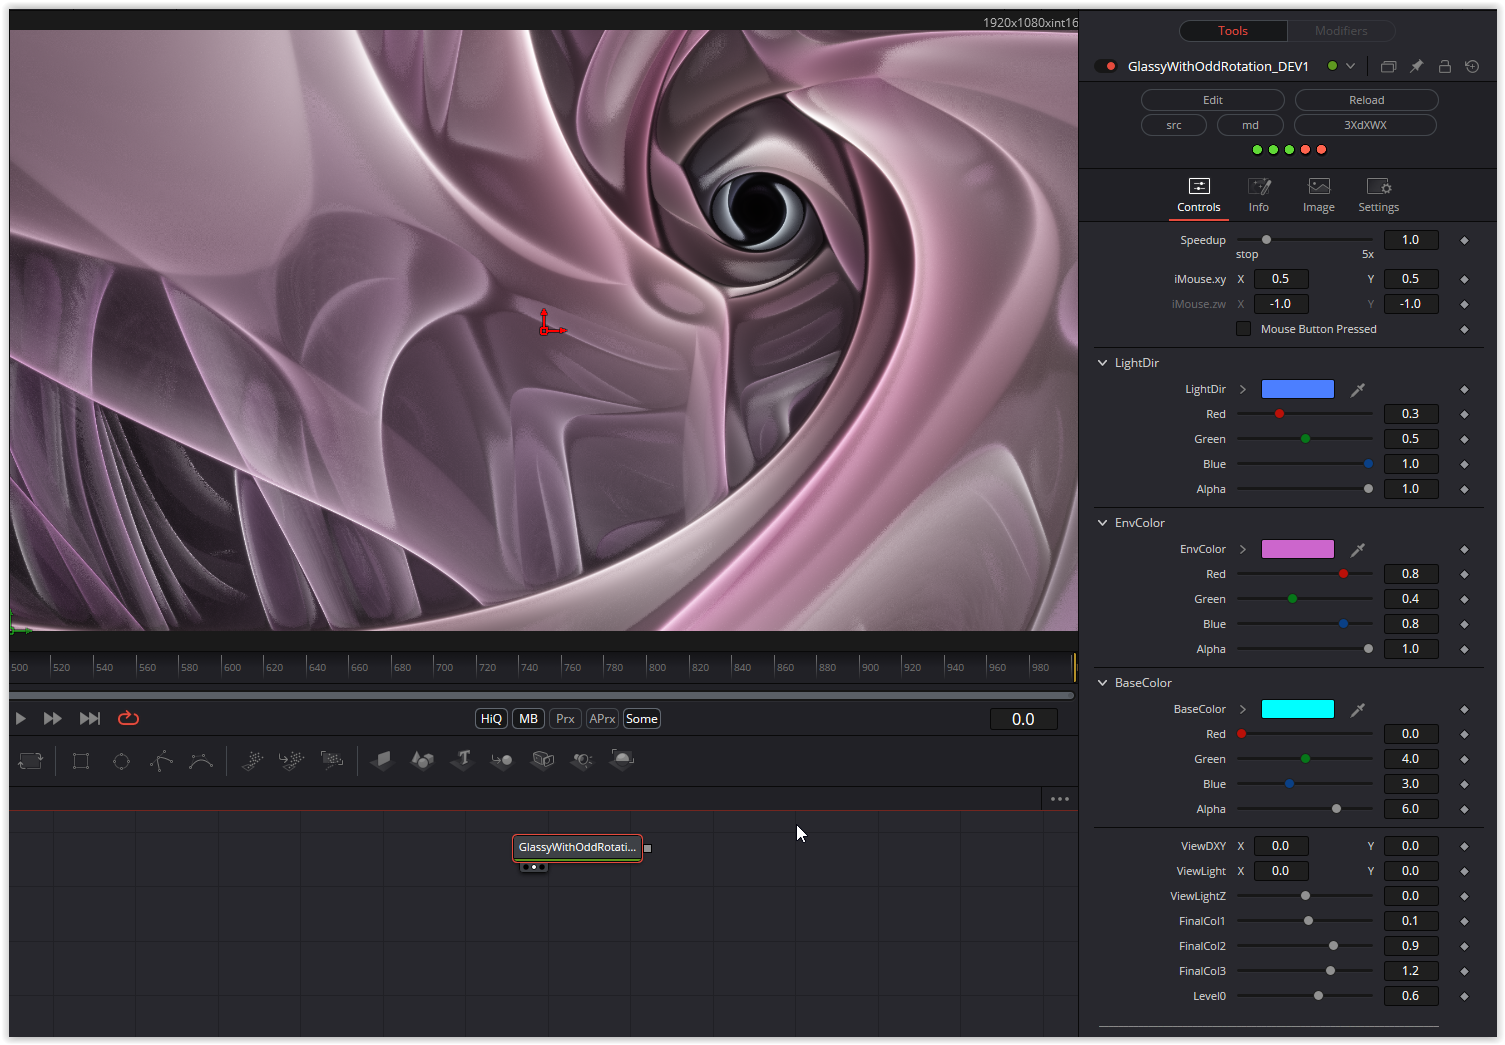Pick BaseColor with eyedropper
Screen dimensions: 1505x1045
coord(1358,709)
